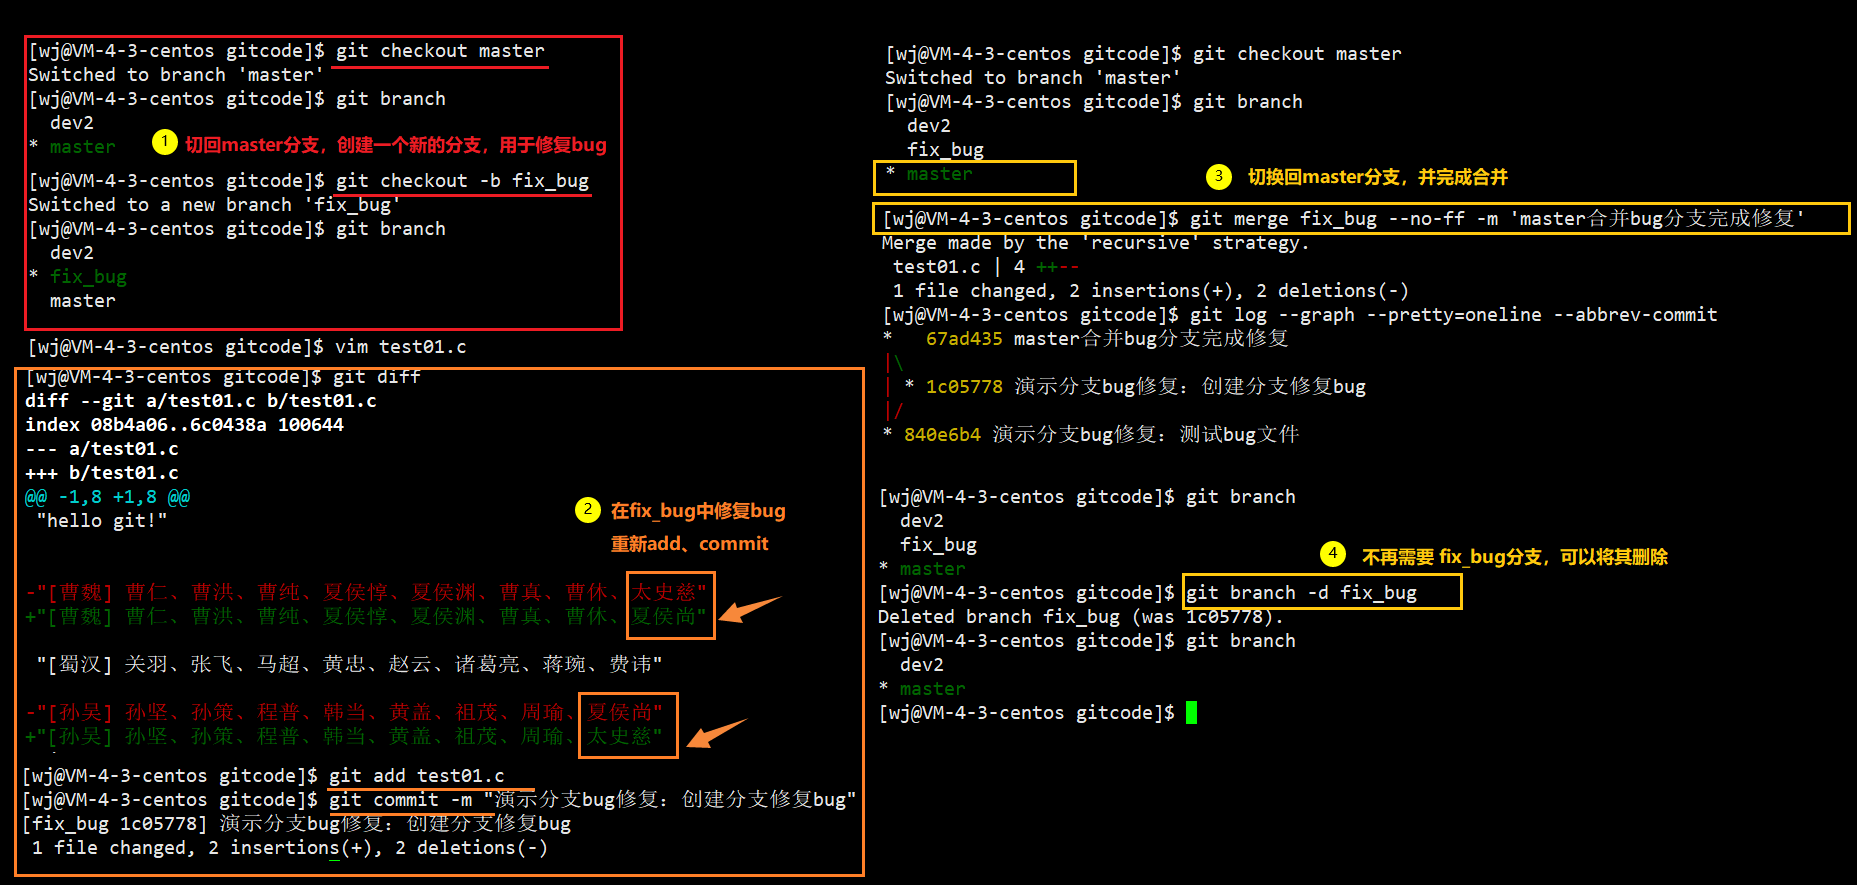Select the 'diff --git a/test01.c b/test01.c' line
This screenshot has height=885, width=1857.
[x=201, y=401]
